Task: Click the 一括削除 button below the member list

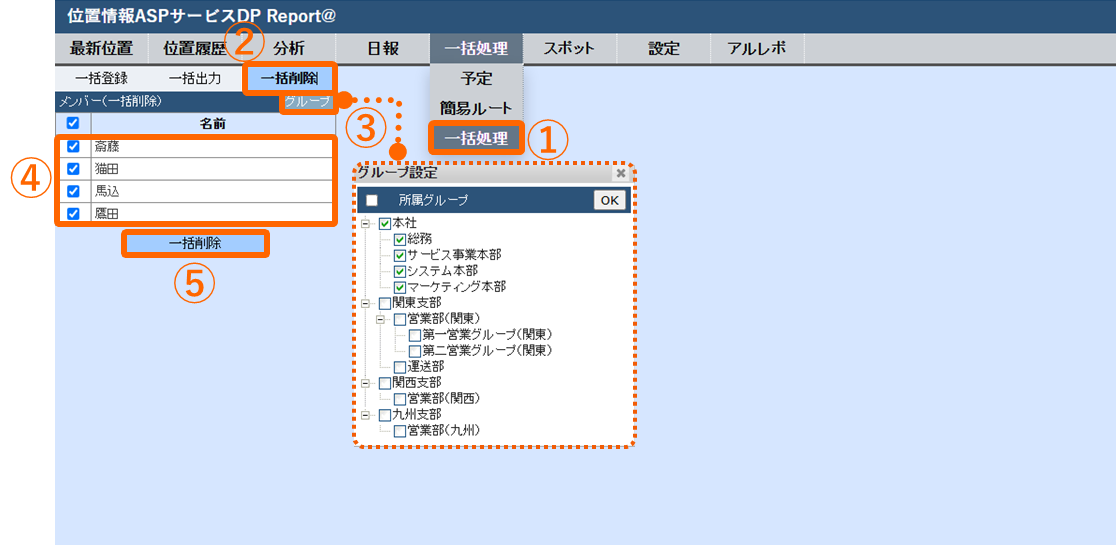Action: tap(195, 243)
